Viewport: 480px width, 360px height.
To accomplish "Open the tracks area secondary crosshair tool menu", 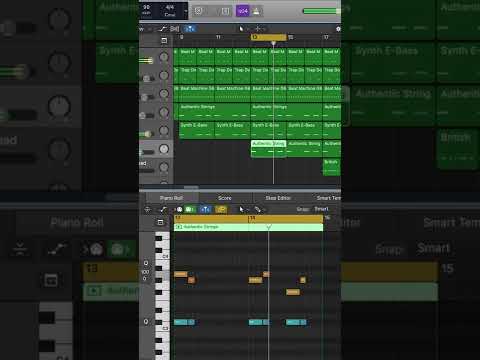I will point(258,29).
